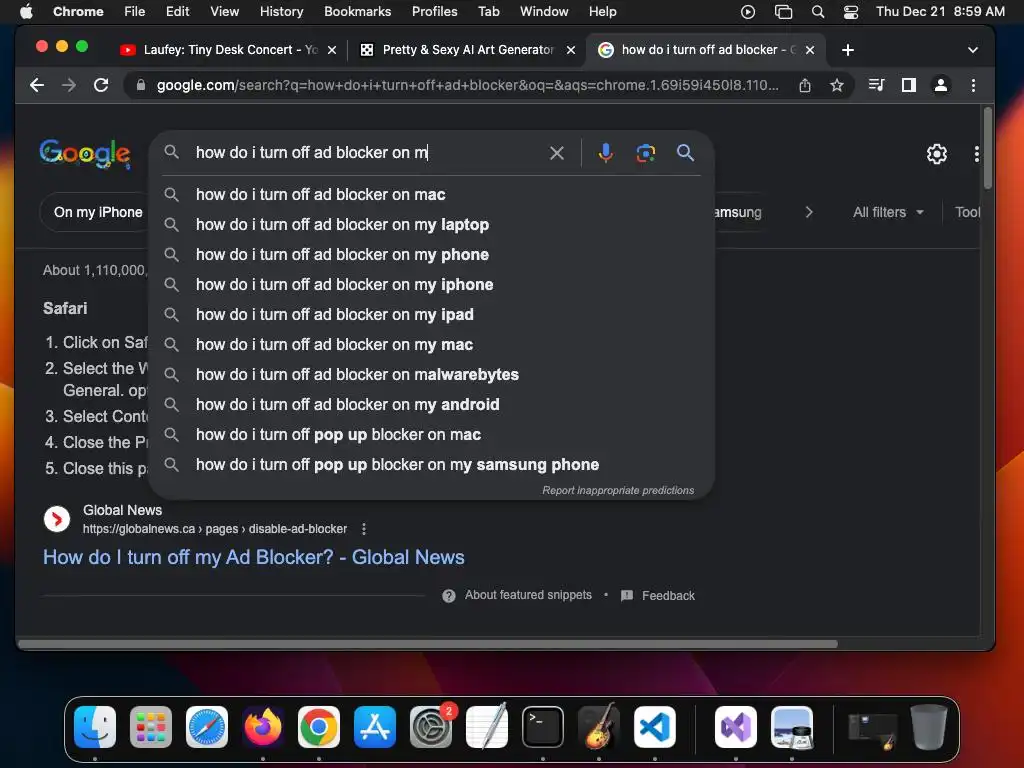Select suggestion 'on my mac'
This screenshot has height=768, width=1024.
(x=431, y=345)
